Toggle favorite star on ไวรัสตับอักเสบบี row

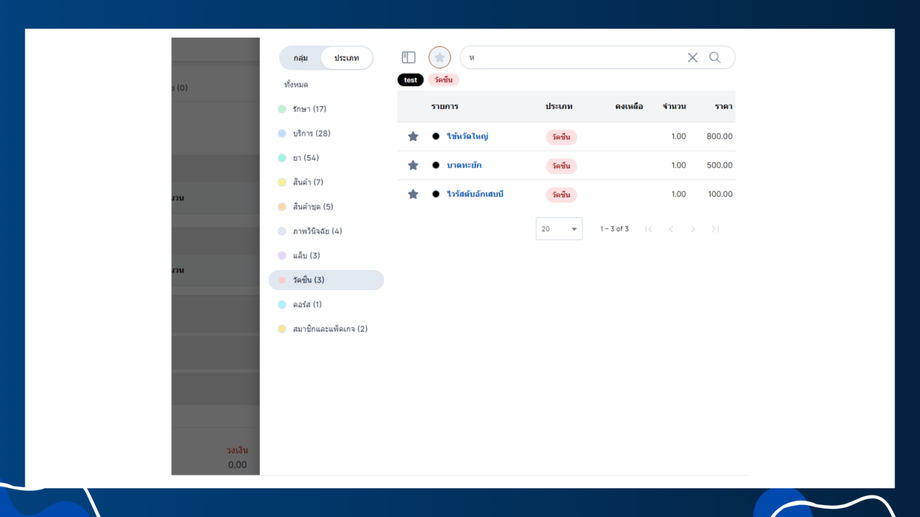(x=413, y=194)
